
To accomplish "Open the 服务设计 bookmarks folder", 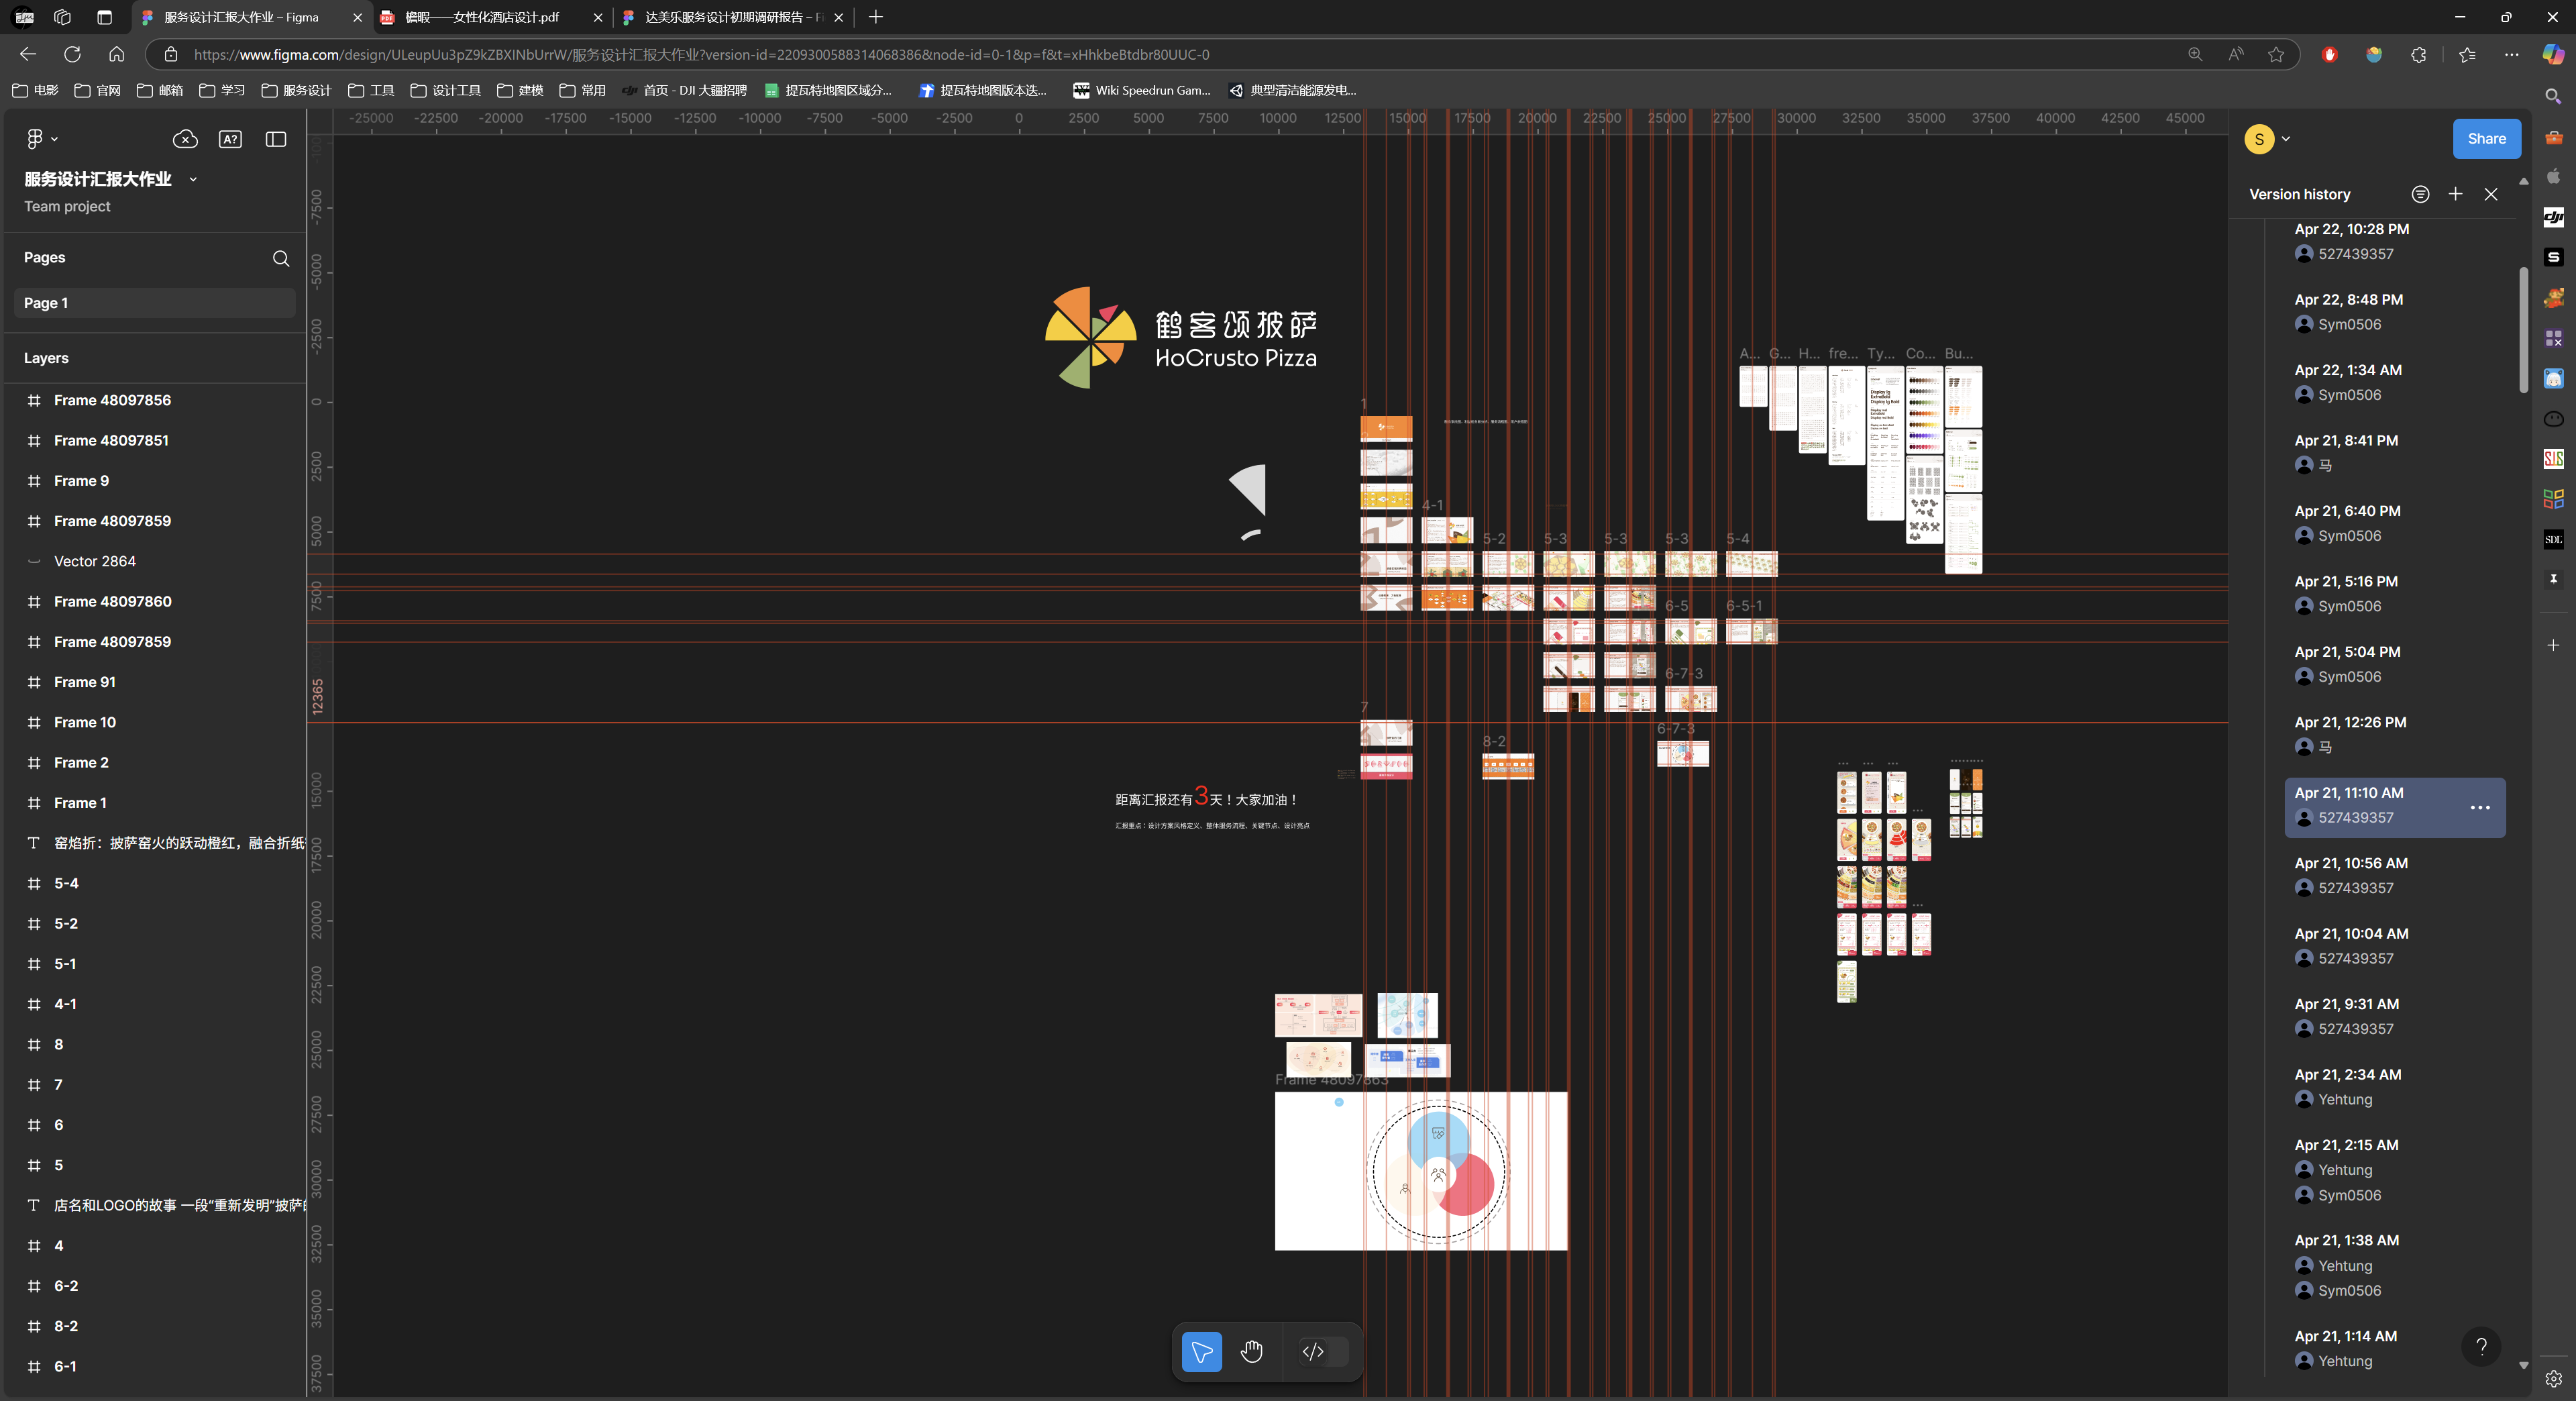I will 297,90.
